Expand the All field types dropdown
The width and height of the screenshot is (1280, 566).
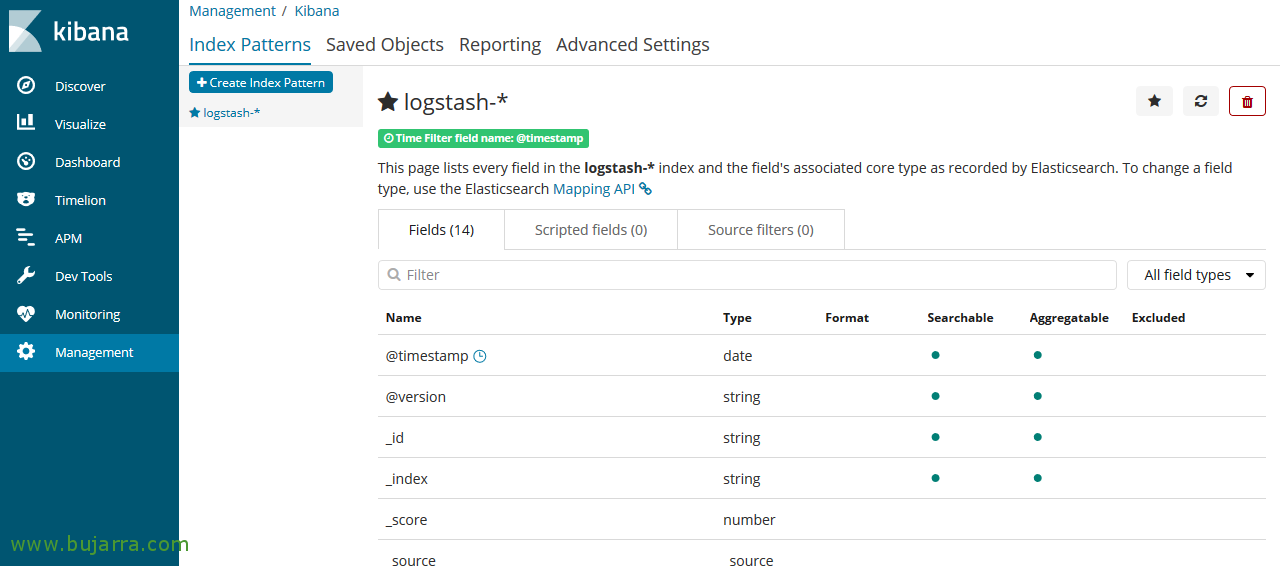(1196, 275)
